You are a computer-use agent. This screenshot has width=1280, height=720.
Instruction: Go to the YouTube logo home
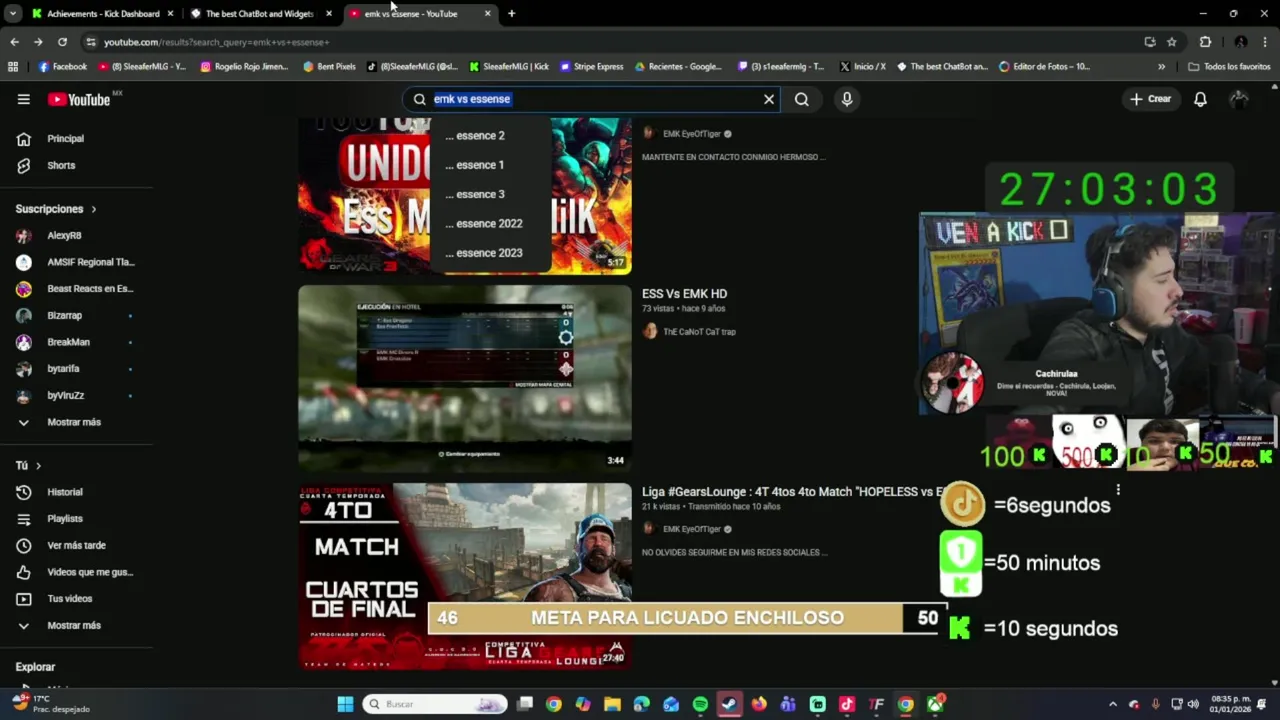[79, 99]
